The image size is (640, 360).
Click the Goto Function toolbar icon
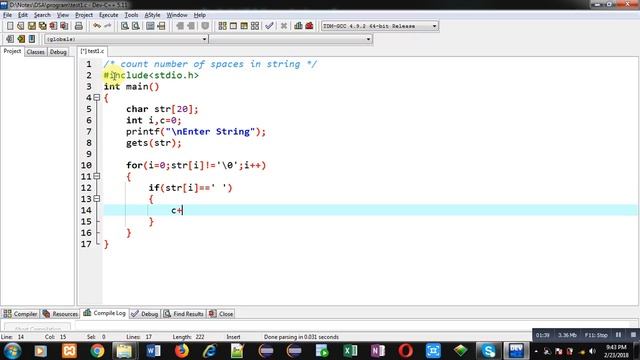(x=150, y=26)
